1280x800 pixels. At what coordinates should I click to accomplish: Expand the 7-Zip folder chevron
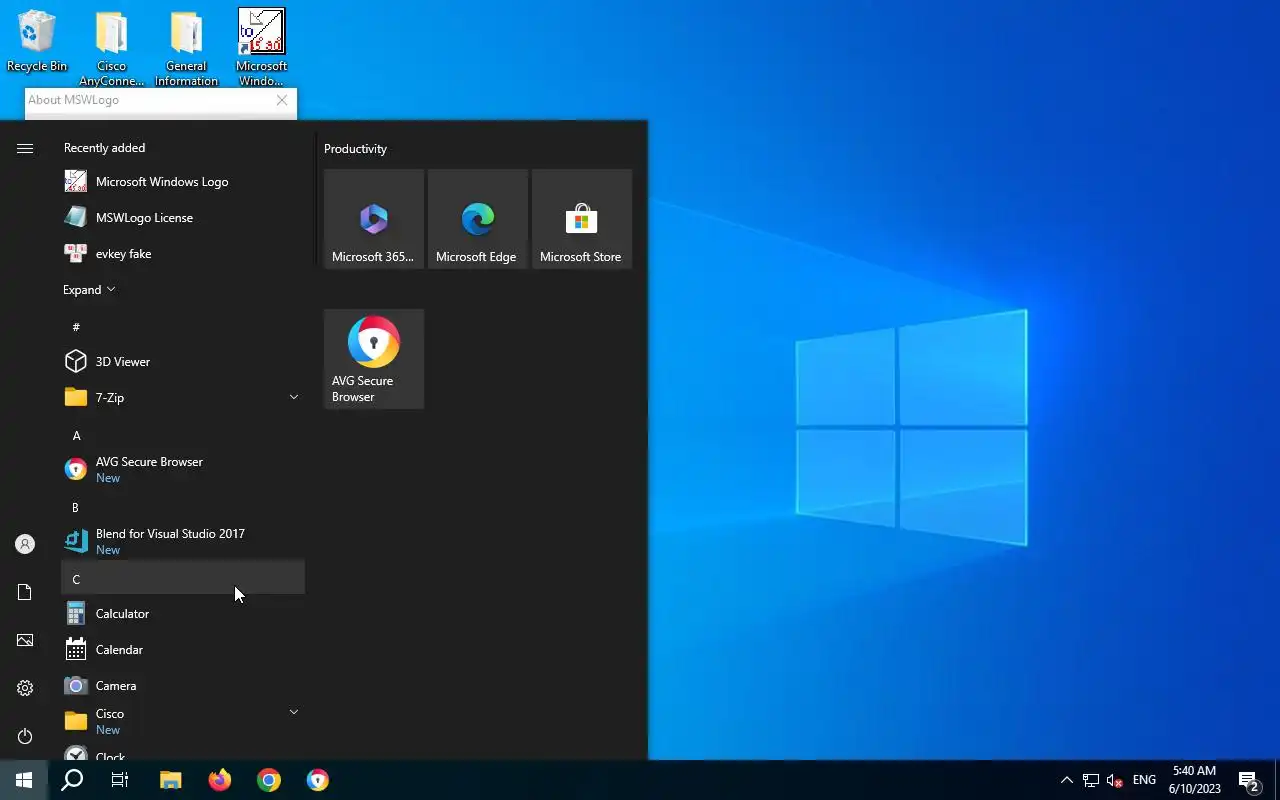(x=294, y=398)
